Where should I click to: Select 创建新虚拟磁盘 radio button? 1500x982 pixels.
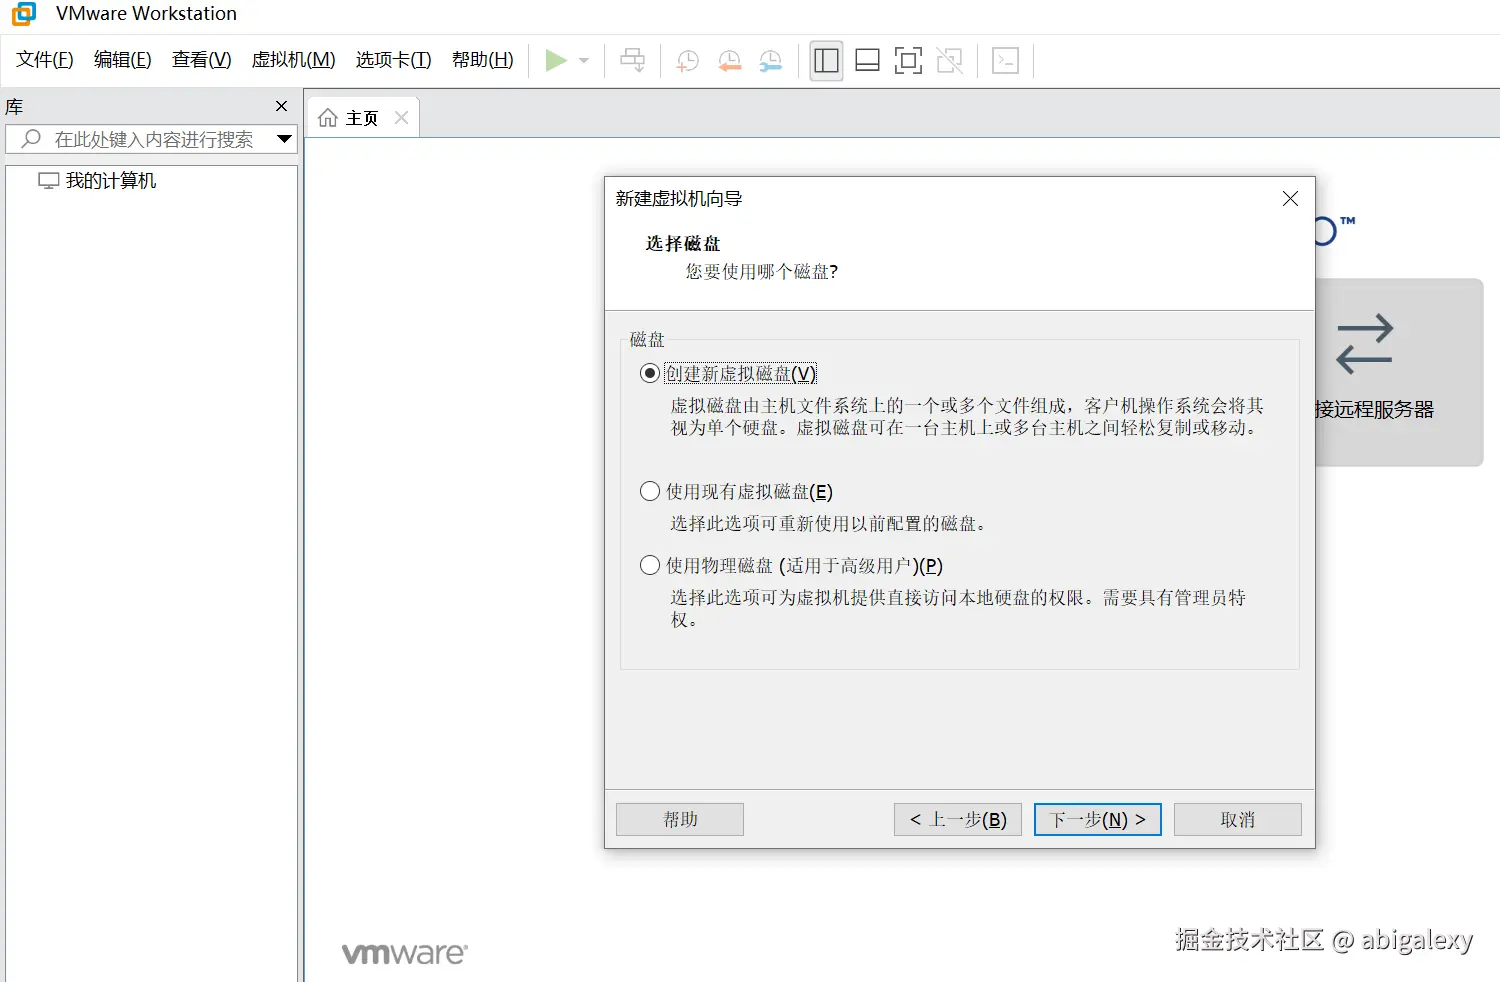pos(649,372)
